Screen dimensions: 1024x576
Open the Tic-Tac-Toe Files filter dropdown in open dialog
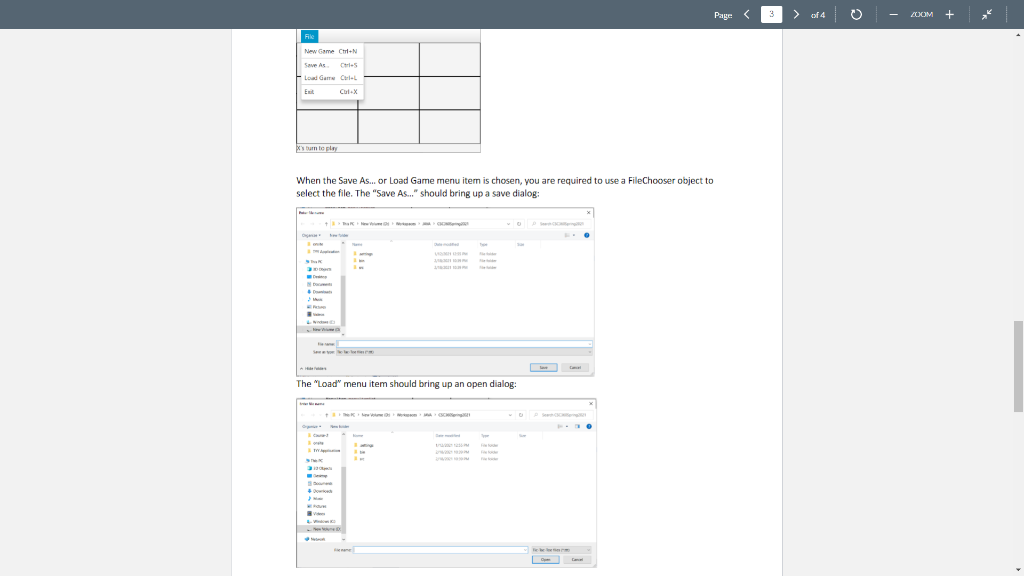pos(560,549)
